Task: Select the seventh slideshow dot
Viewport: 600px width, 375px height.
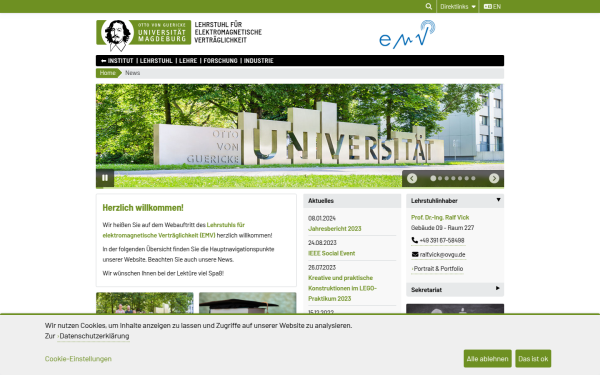Action: [x=473, y=178]
